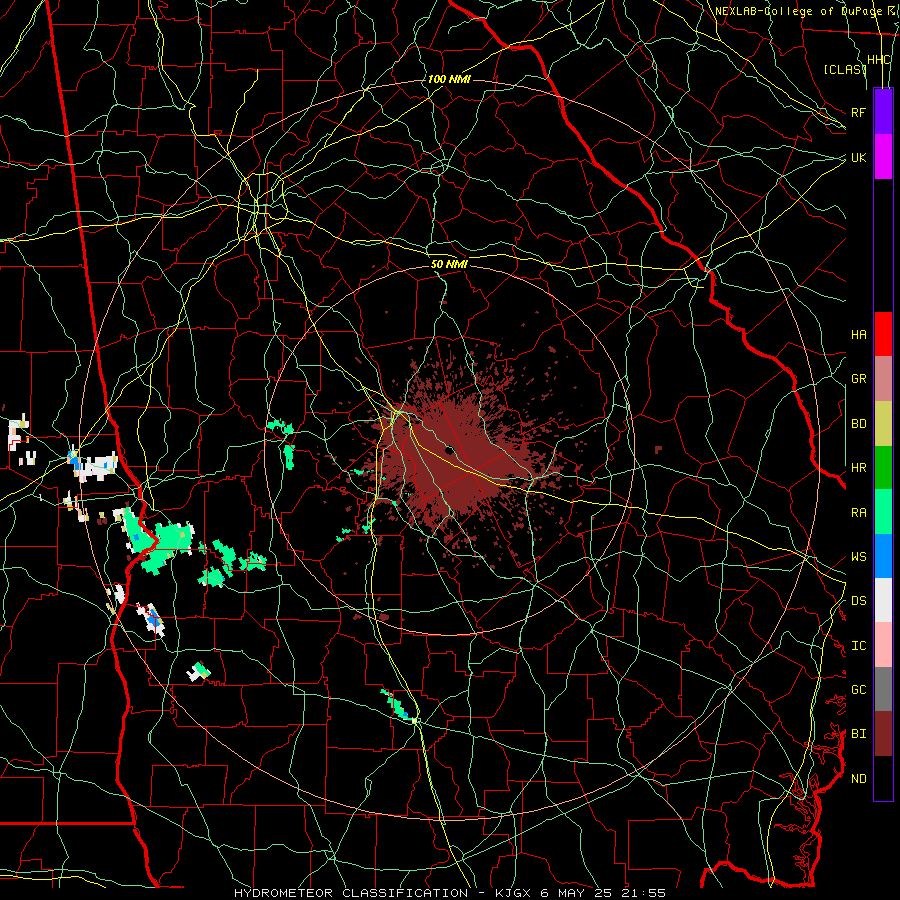Click the 'RF' legend label

pos(858,112)
